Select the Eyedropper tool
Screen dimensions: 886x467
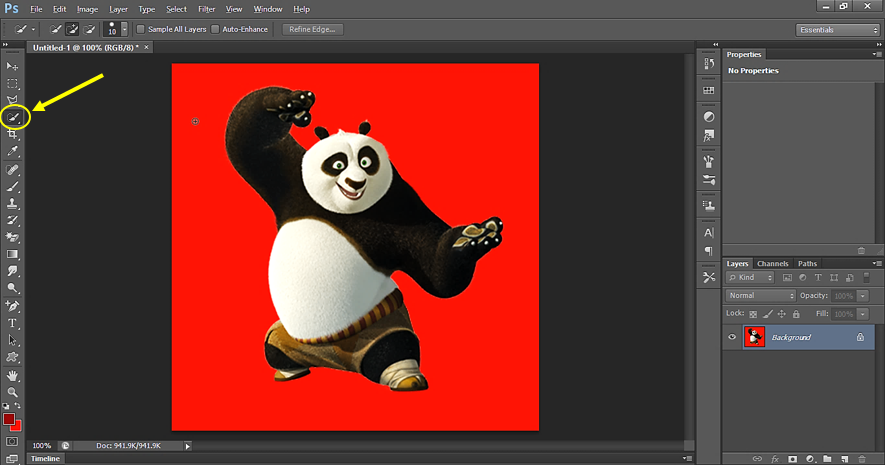coord(12,151)
